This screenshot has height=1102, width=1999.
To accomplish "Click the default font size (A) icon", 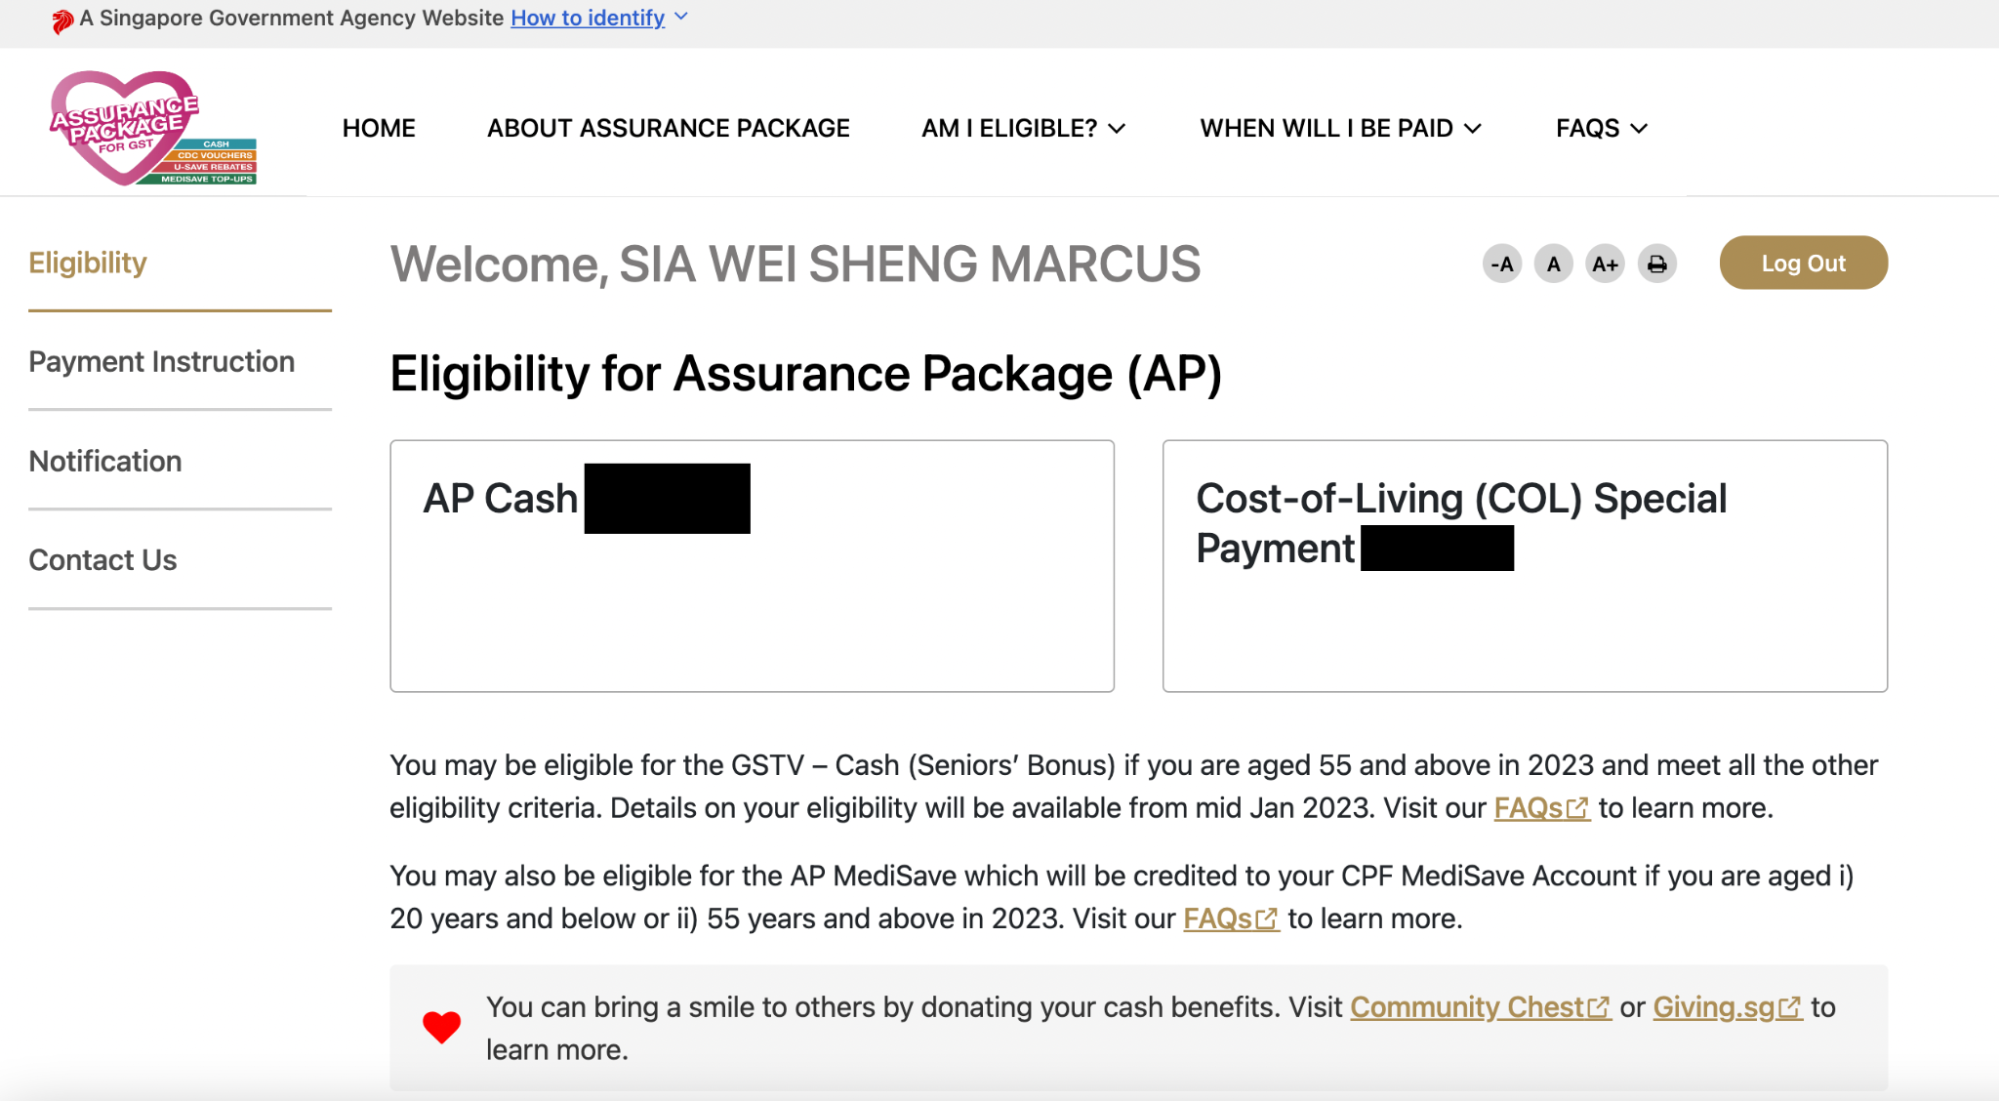I will click(x=1553, y=264).
